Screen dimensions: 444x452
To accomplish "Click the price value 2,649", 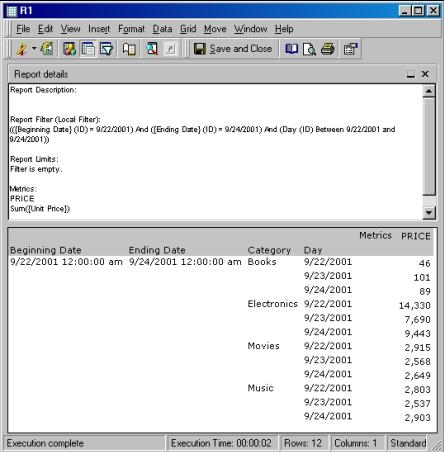I will 418,376.
